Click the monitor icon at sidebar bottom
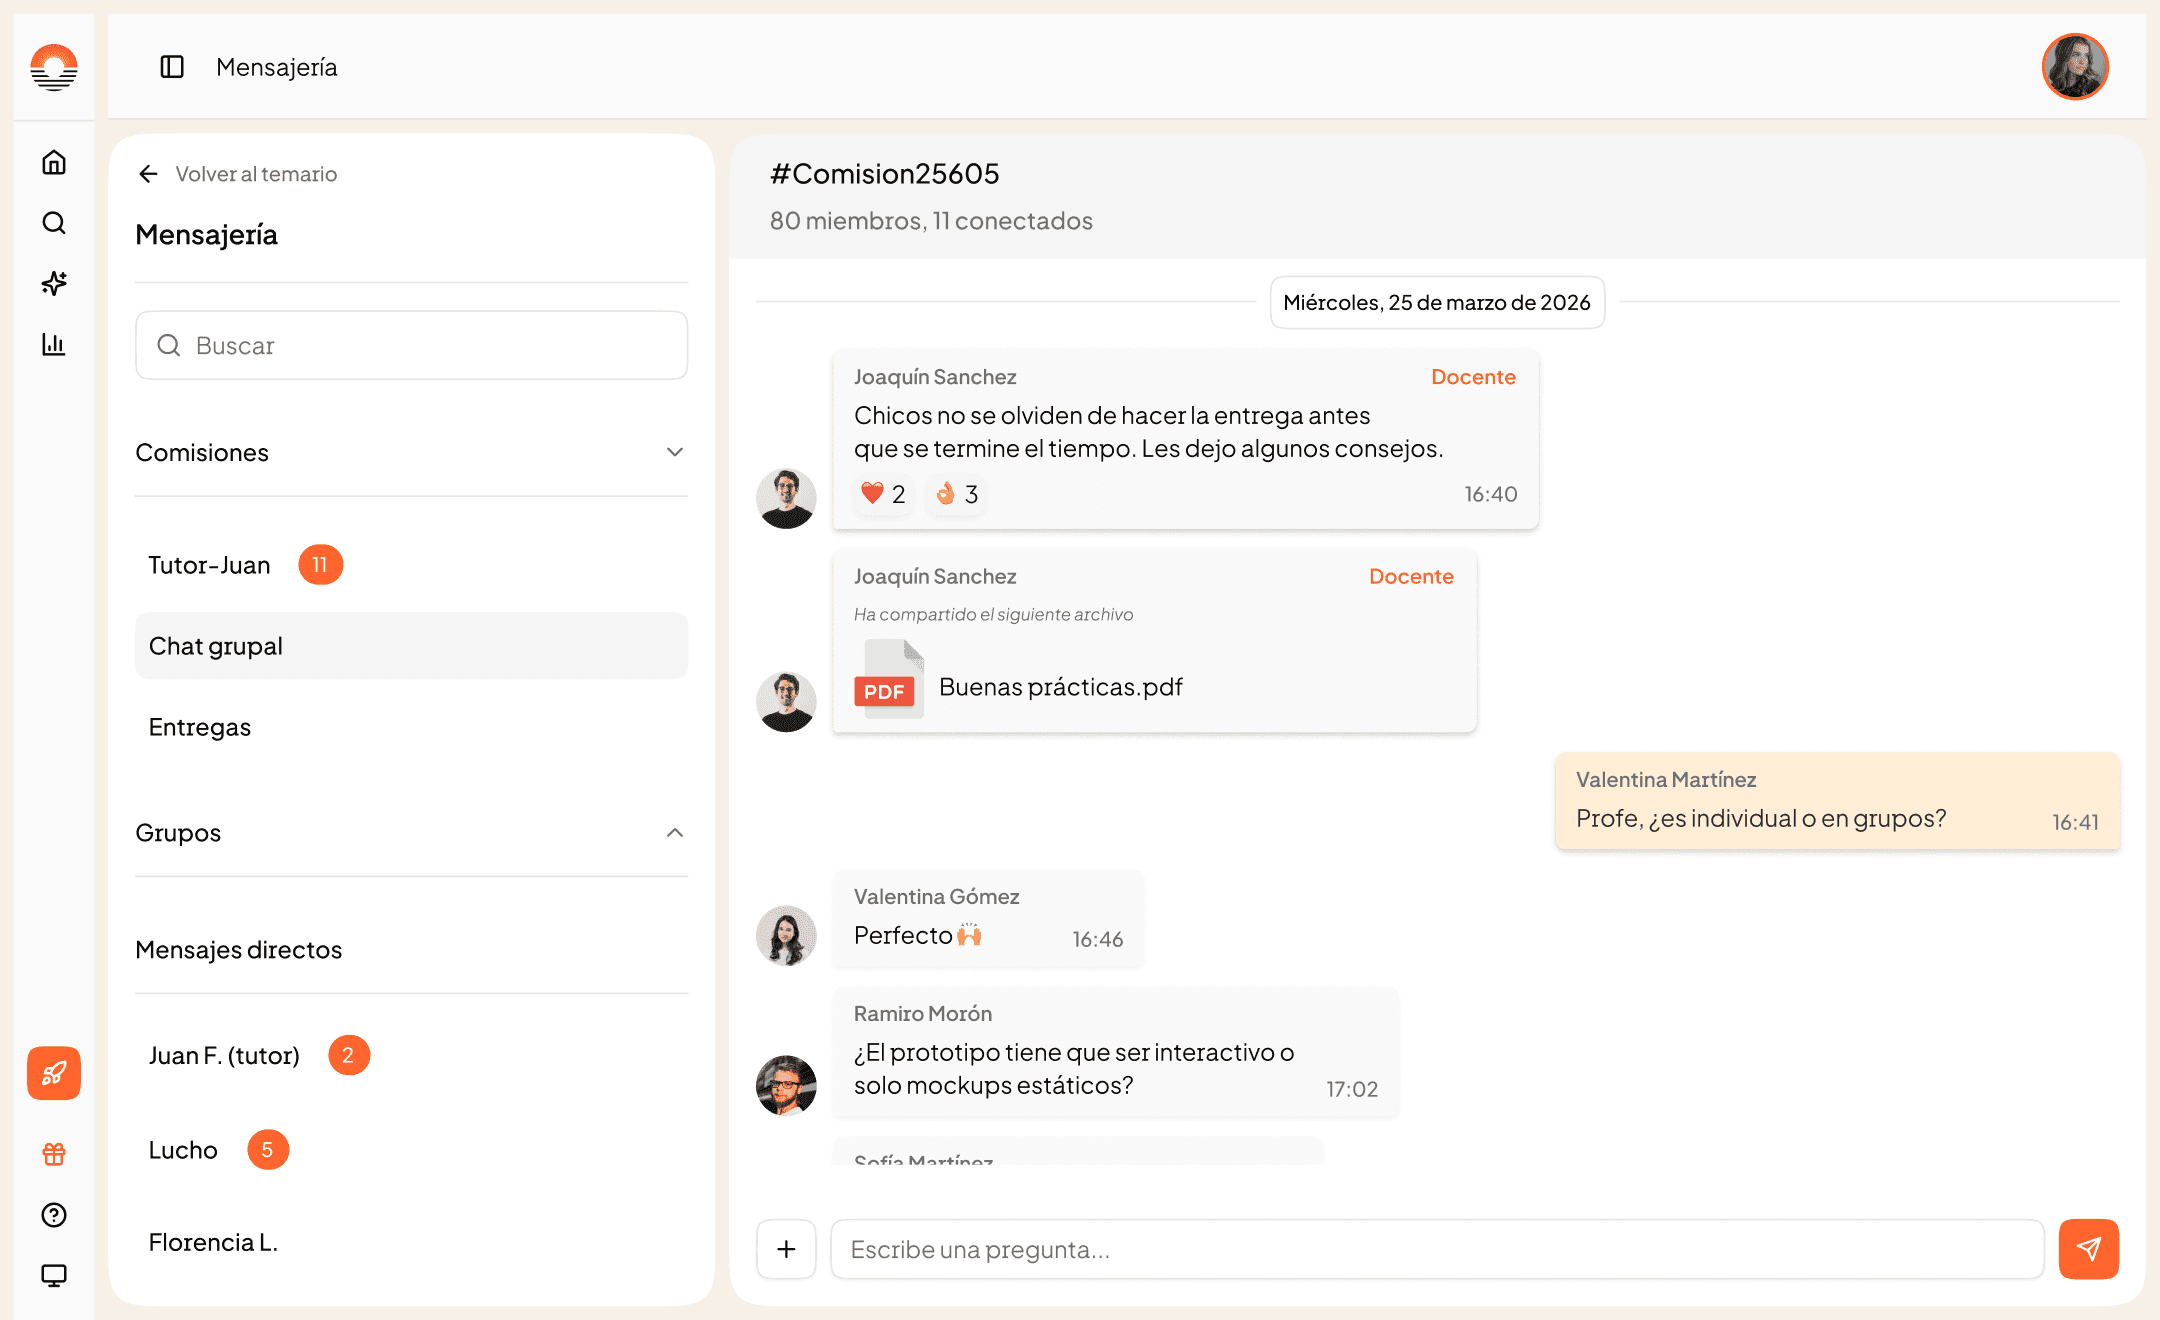The height and width of the screenshot is (1320, 2160). pyautogui.click(x=54, y=1275)
